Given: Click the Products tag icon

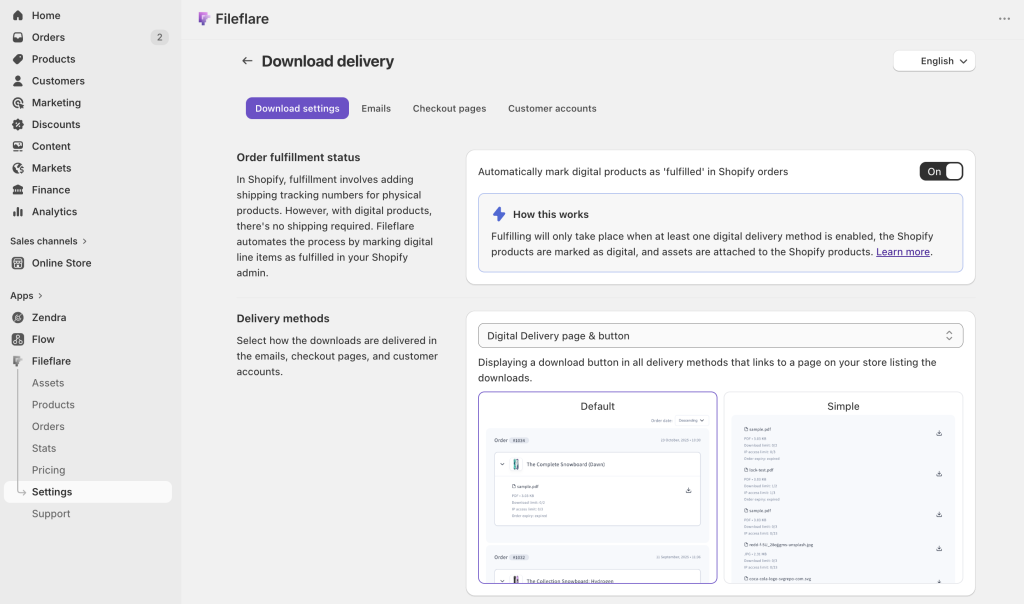Looking at the screenshot, I should coord(18,59).
